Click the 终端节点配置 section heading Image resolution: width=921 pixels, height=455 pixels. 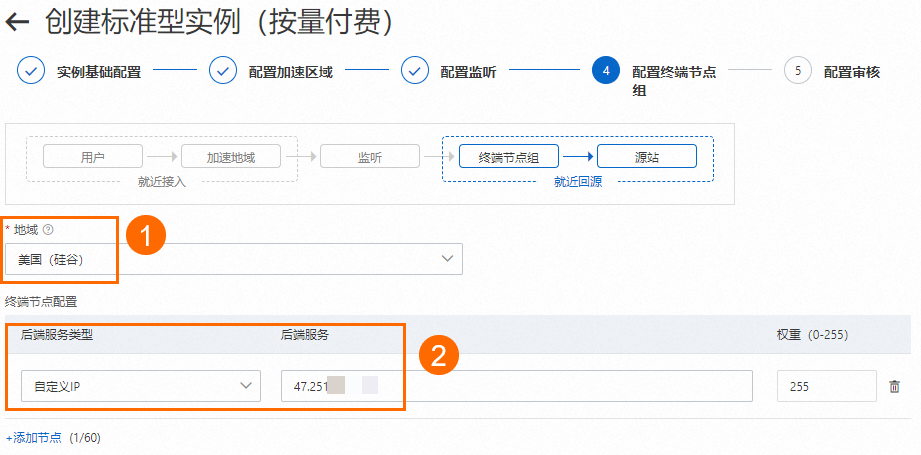tap(41, 302)
